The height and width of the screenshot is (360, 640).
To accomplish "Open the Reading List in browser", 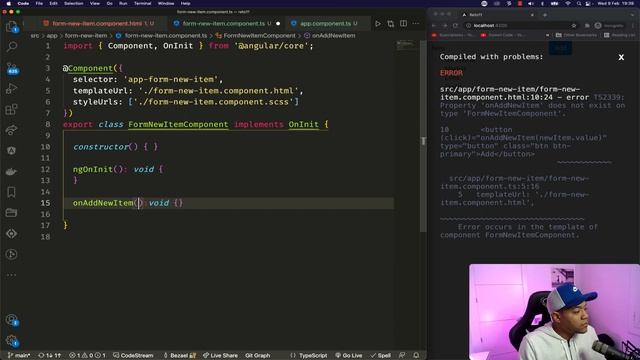I will point(620,36).
